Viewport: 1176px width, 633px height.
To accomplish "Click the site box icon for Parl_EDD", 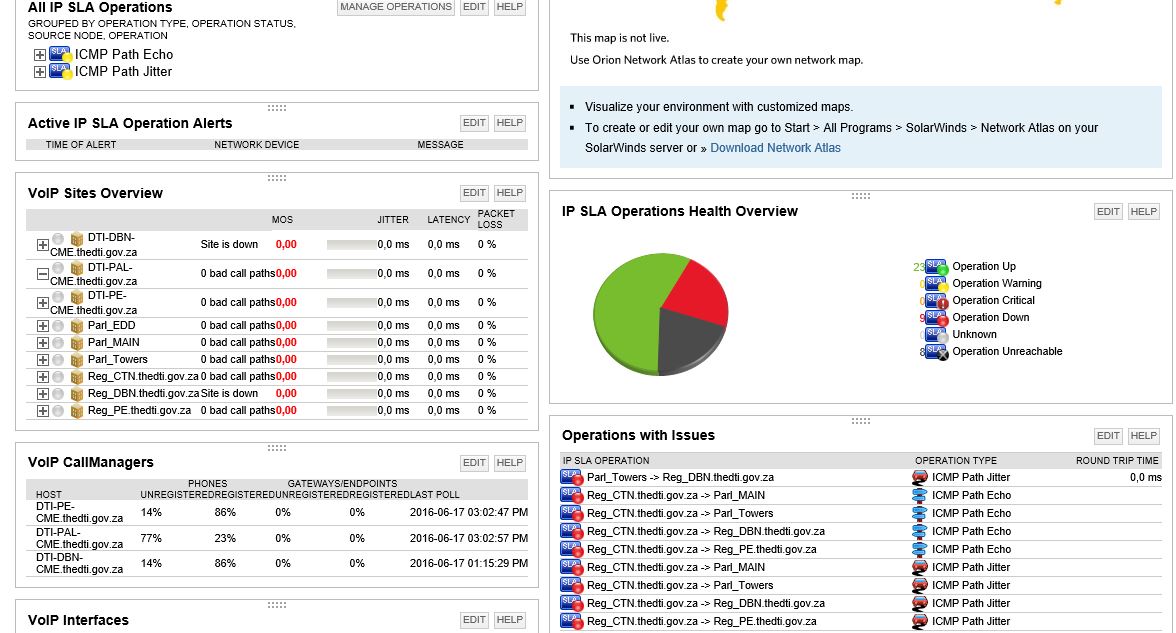I will point(76,326).
